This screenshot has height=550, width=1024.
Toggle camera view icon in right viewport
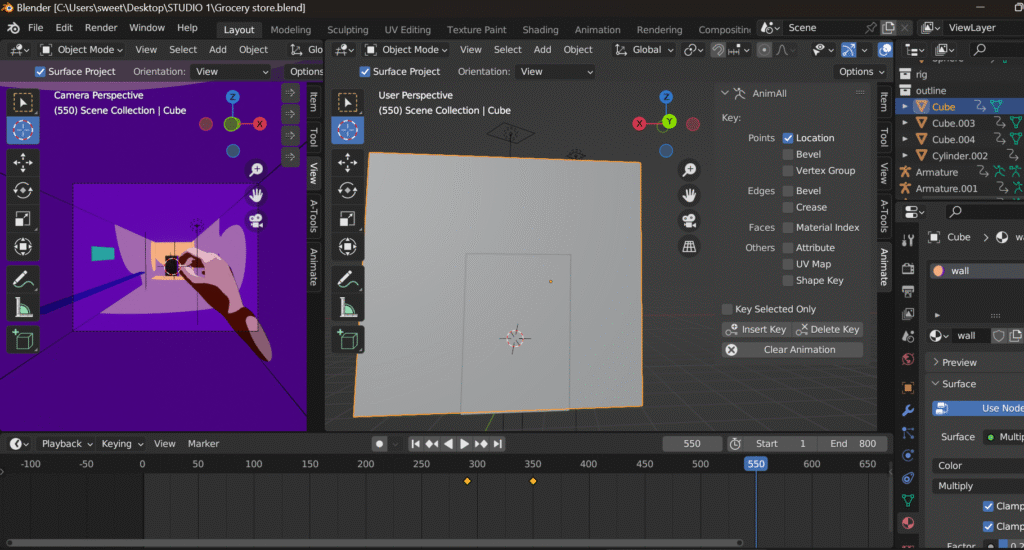coord(688,221)
